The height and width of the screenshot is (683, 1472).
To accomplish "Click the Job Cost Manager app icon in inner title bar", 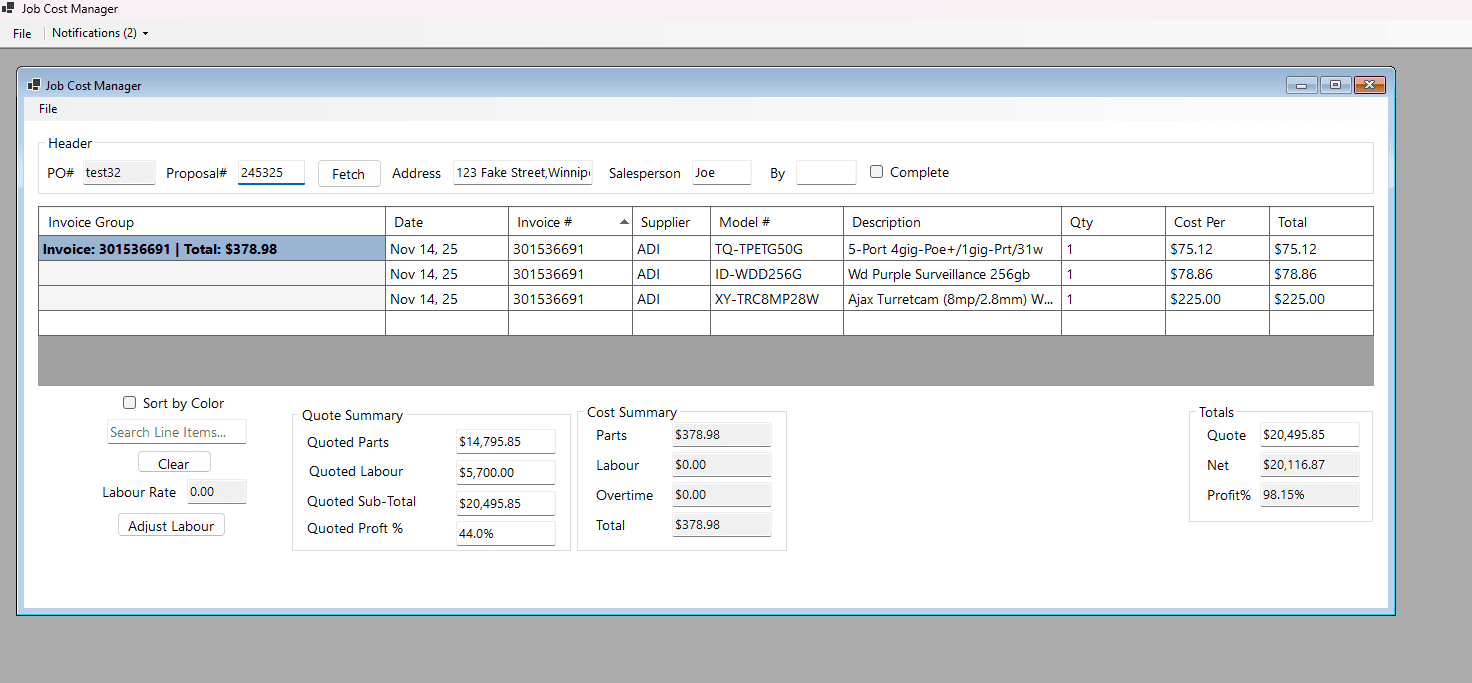I will pos(34,86).
